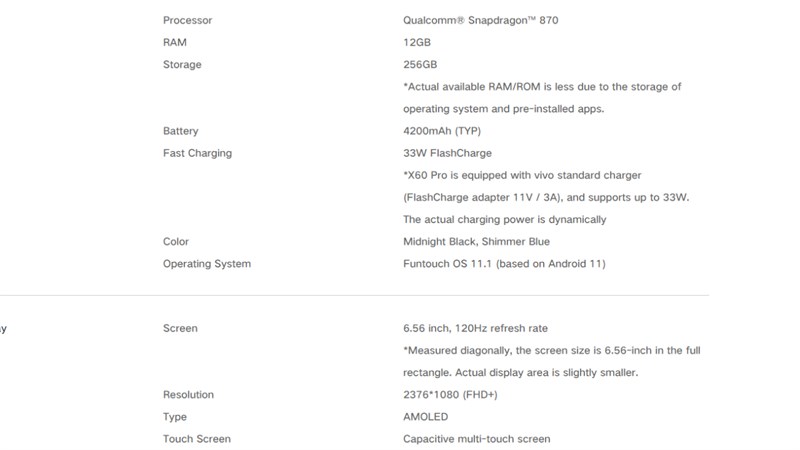This screenshot has height=450, width=800.
Task: Select the Qualcomm Snapdragon 870 text
Action: 481,20
